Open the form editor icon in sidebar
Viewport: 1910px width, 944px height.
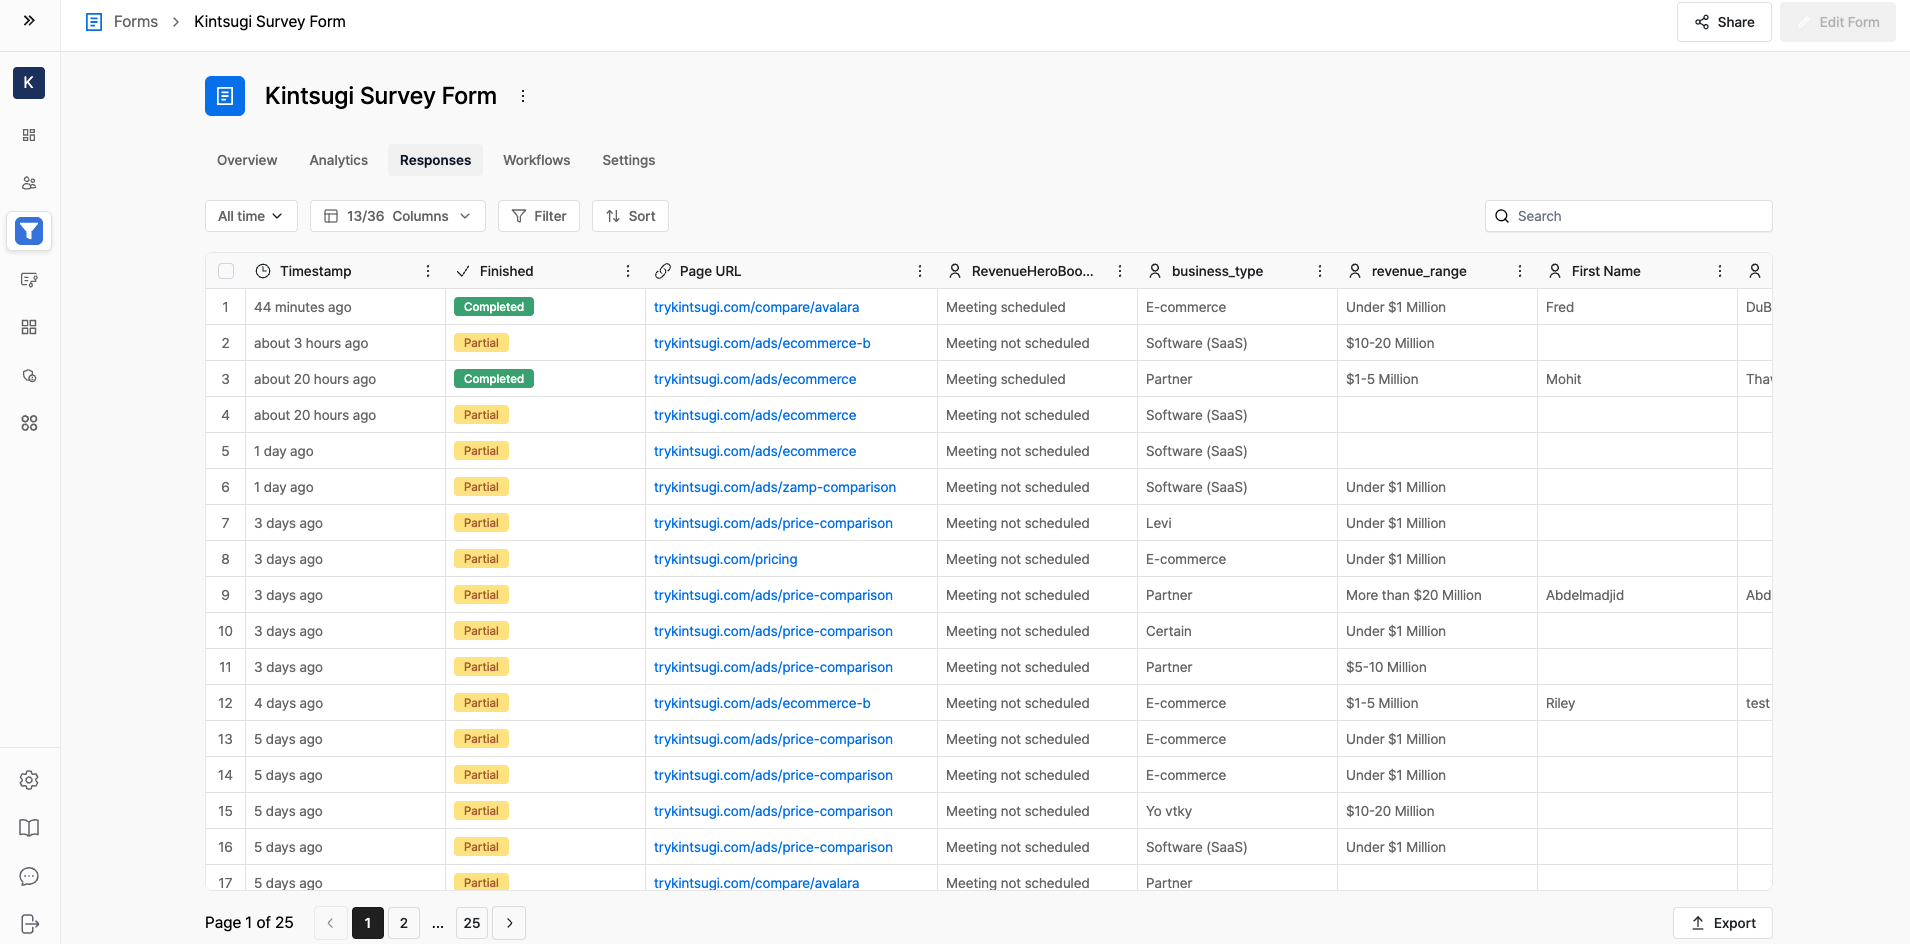29,279
